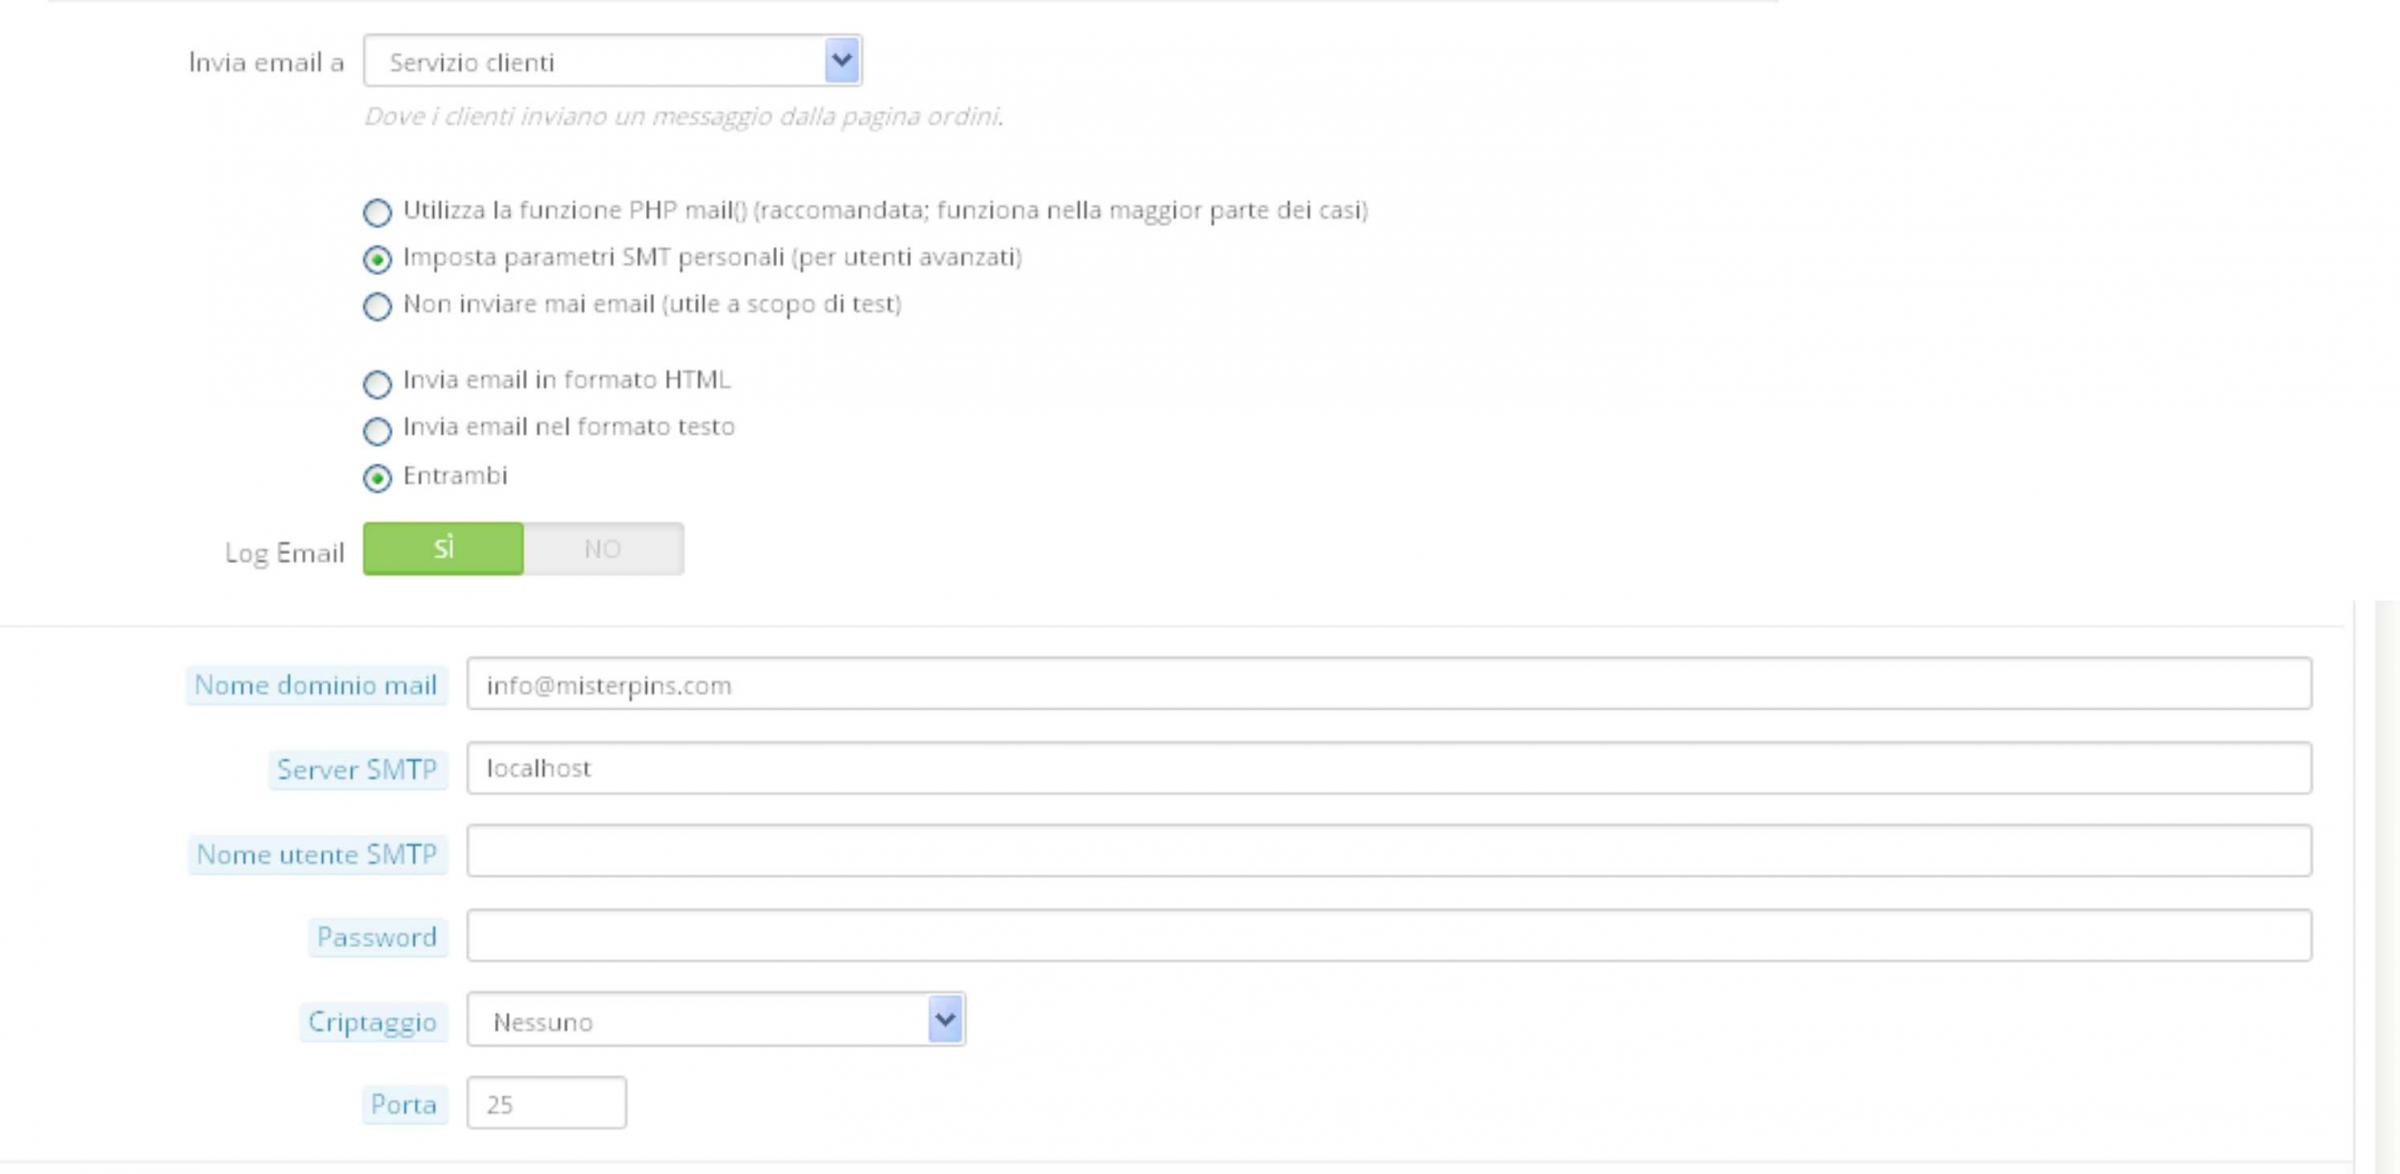The height and width of the screenshot is (1174, 2400).
Task: Select PHP mail() function radio option
Action: (377, 212)
